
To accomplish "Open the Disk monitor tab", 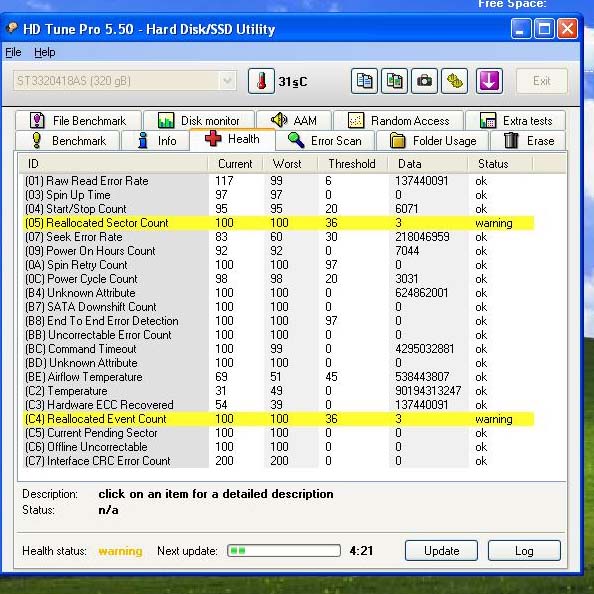I will [199, 121].
